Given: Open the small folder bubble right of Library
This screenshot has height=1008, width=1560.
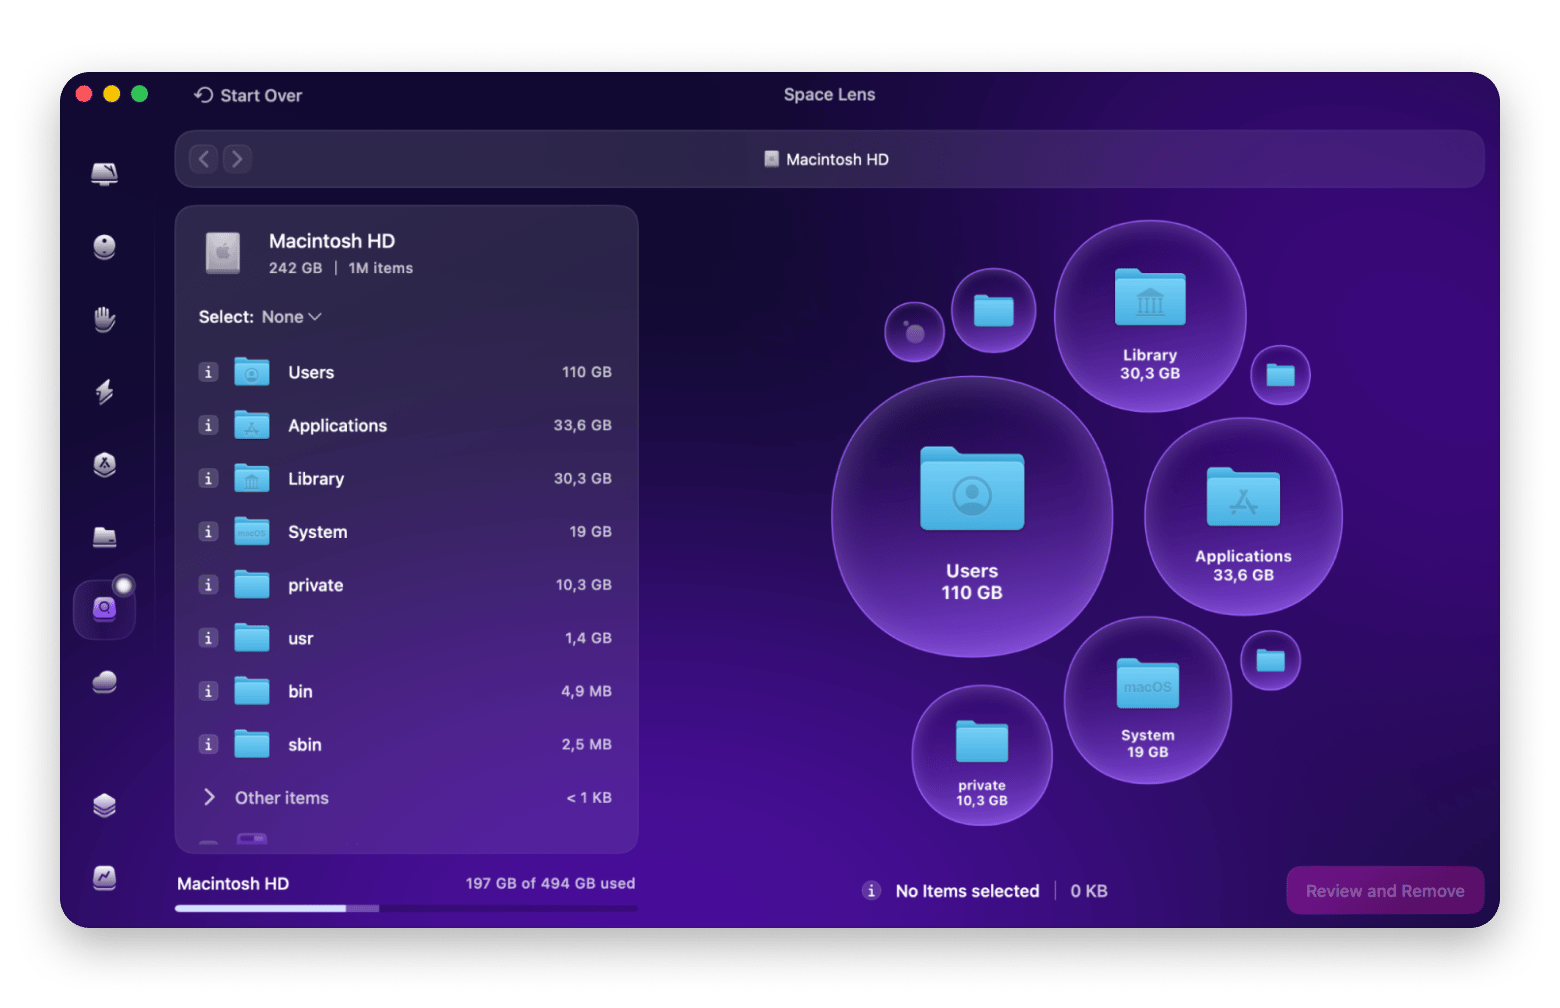Looking at the screenshot, I should (x=1280, y=375).
